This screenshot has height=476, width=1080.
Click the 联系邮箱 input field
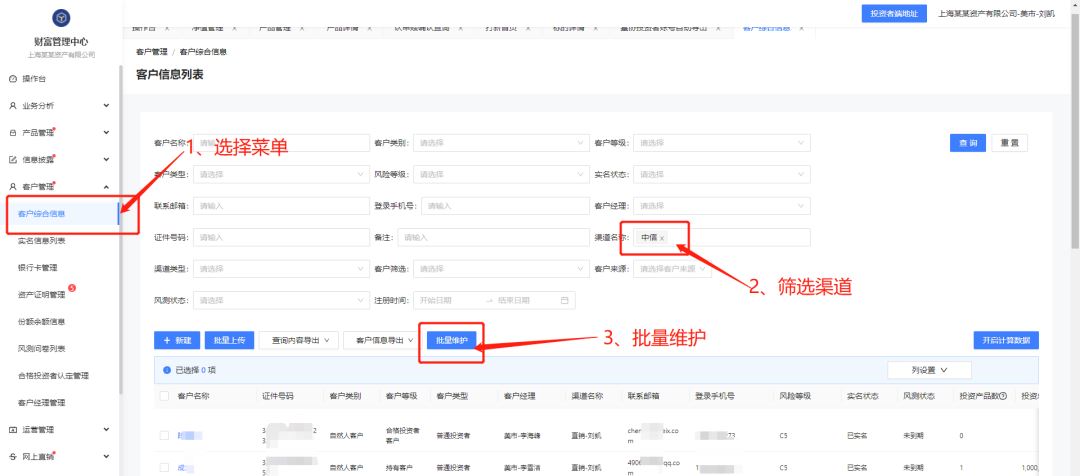(280, 206)
